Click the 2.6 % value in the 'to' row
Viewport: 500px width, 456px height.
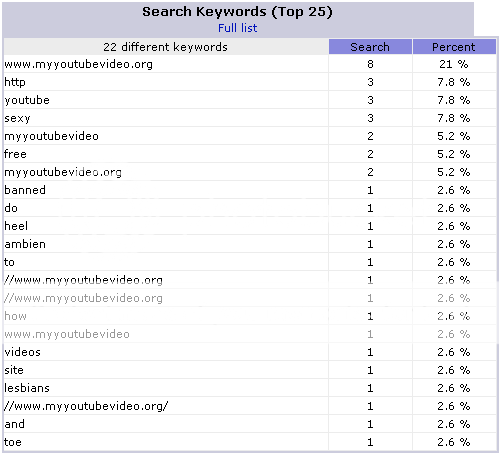click(x=454, y=262)
